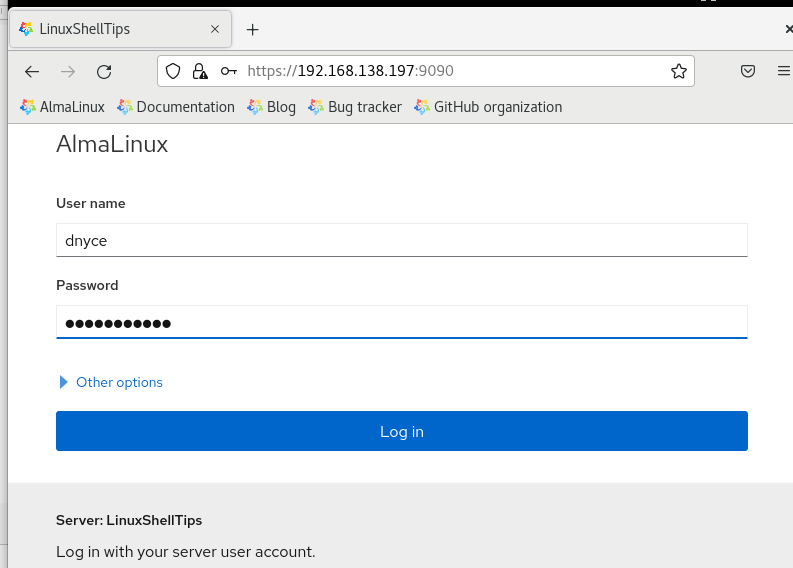Open the tracking protection shield icon
The image size is (793, 568).
(173, 71)
